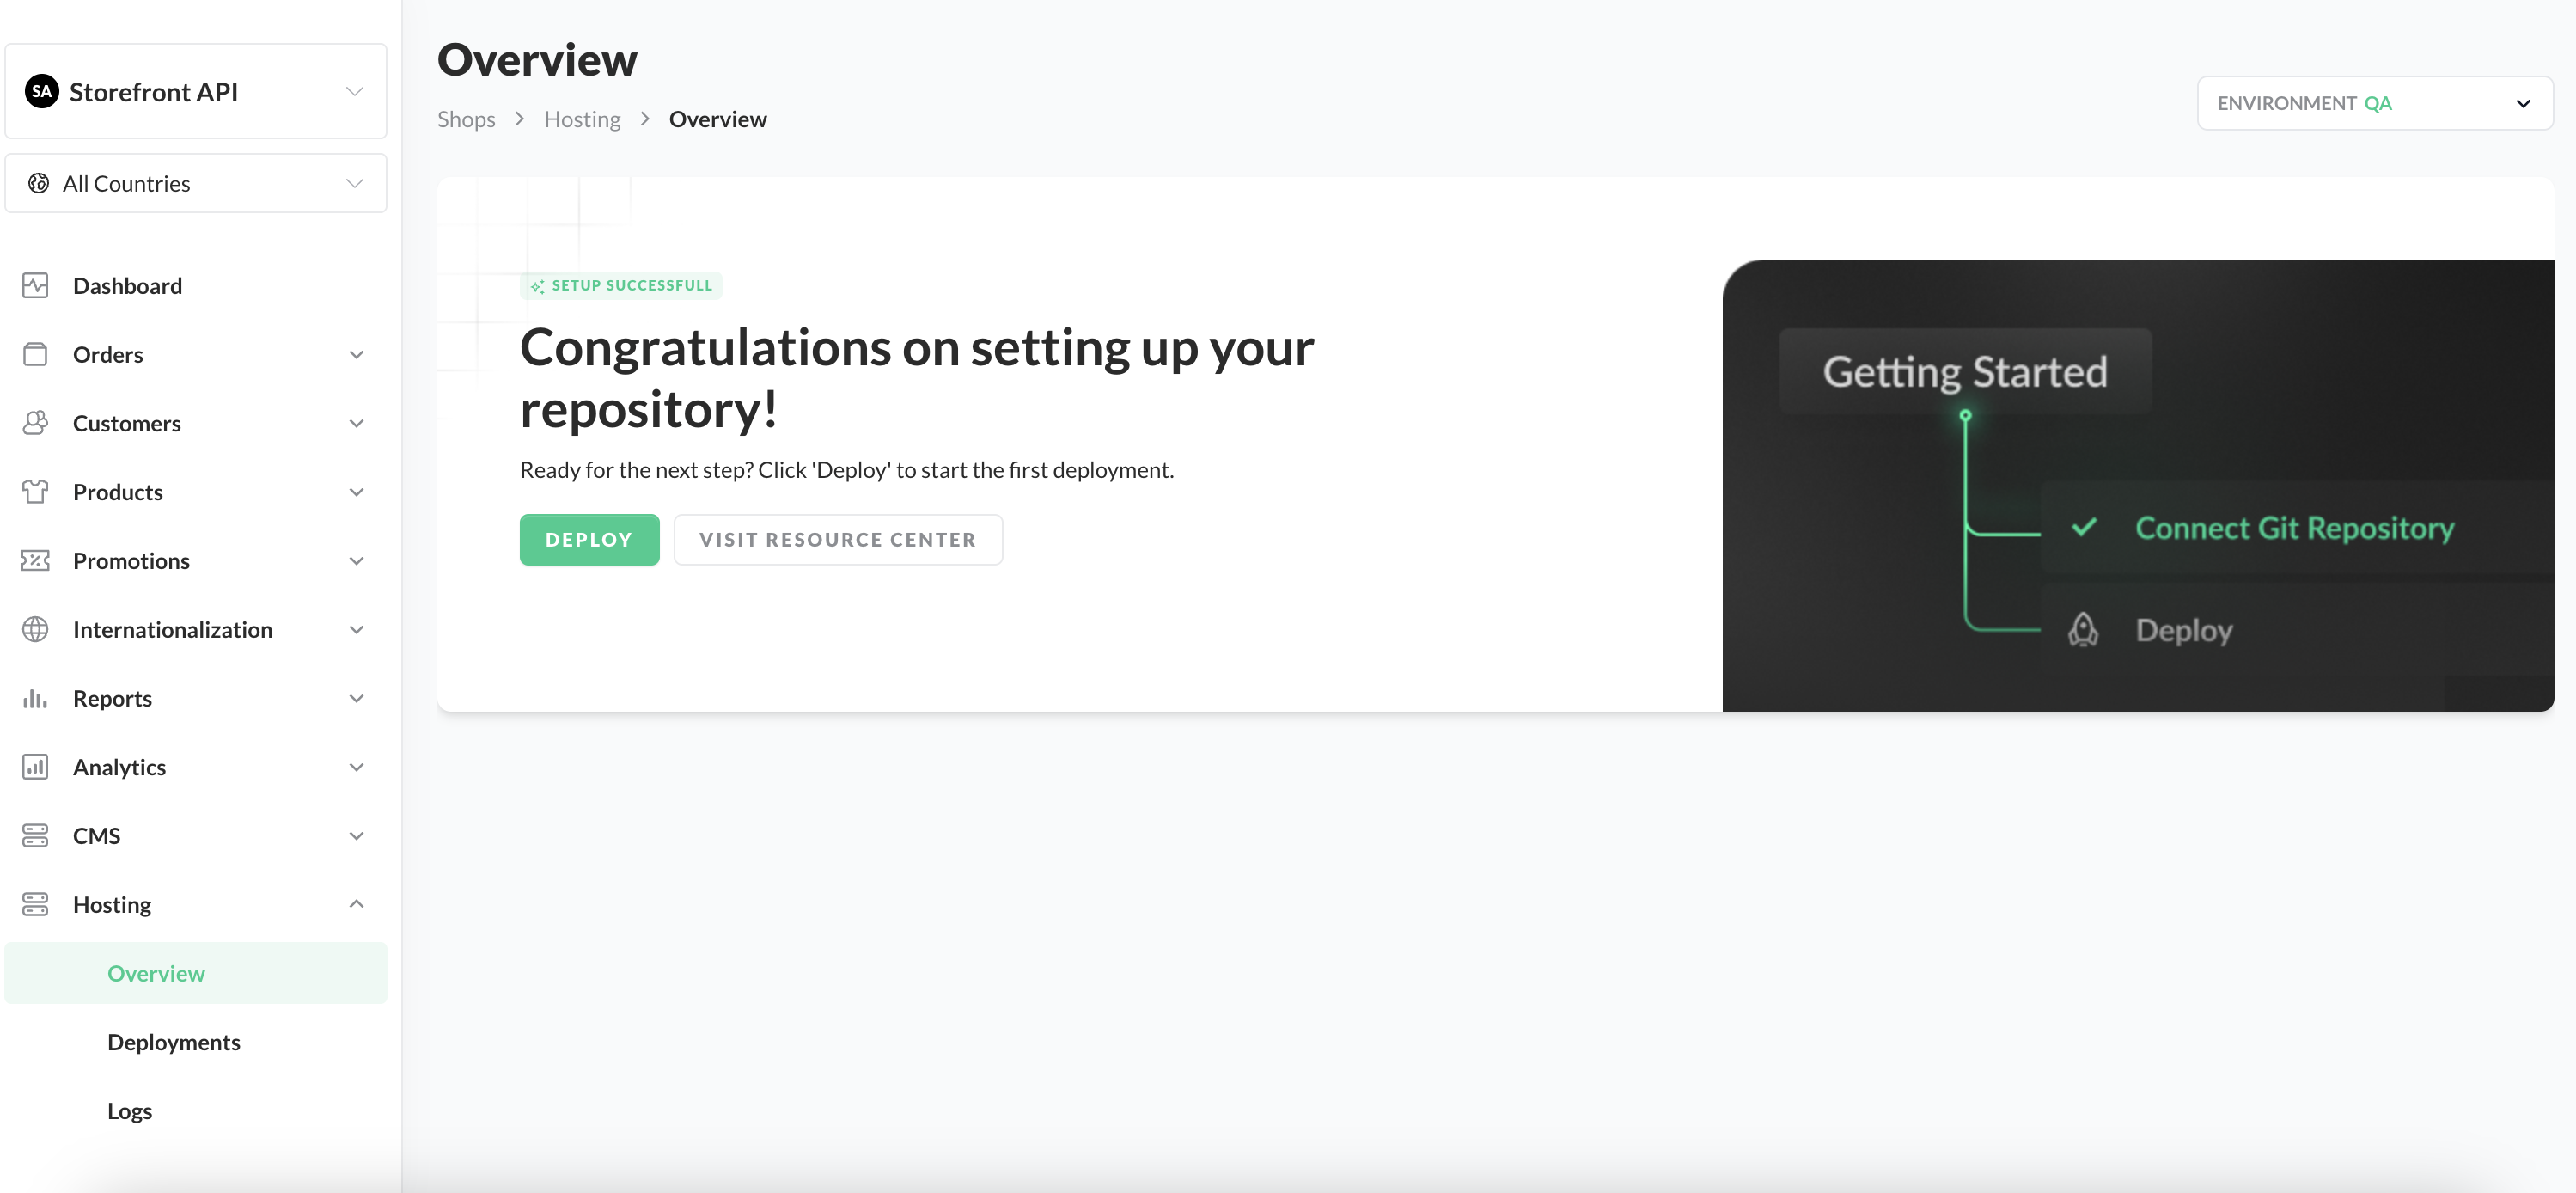Viewport: 2576px width, 1193px height.
Task: Click the Reports bar chart icon
Action: 35,699
